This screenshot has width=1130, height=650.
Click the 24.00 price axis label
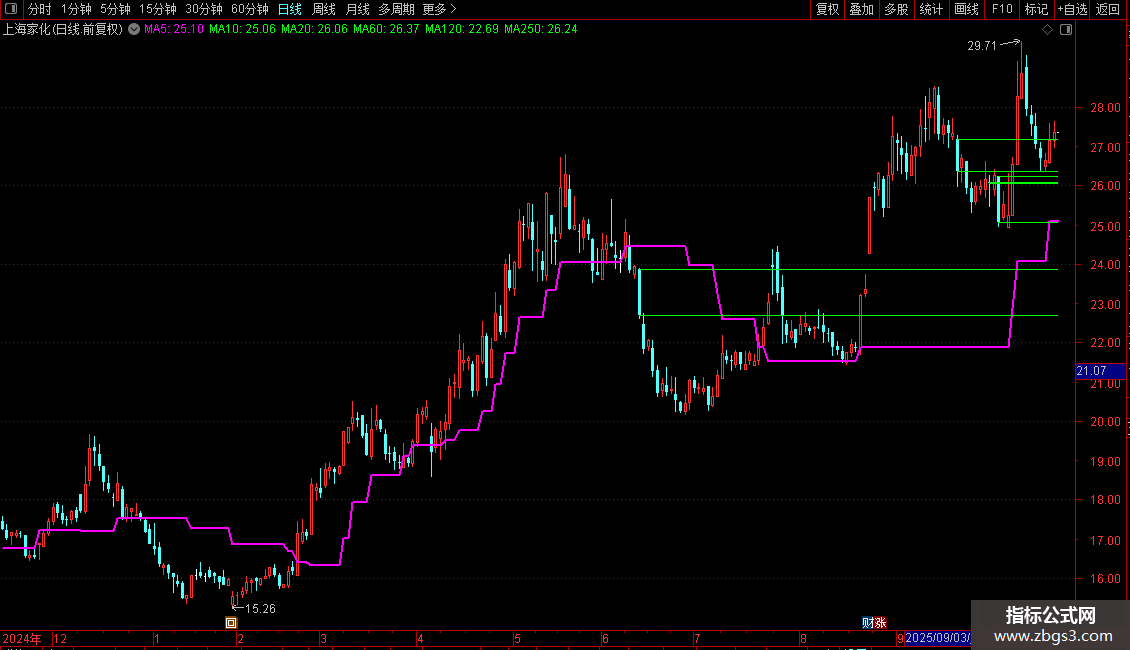click(1105, 265)
